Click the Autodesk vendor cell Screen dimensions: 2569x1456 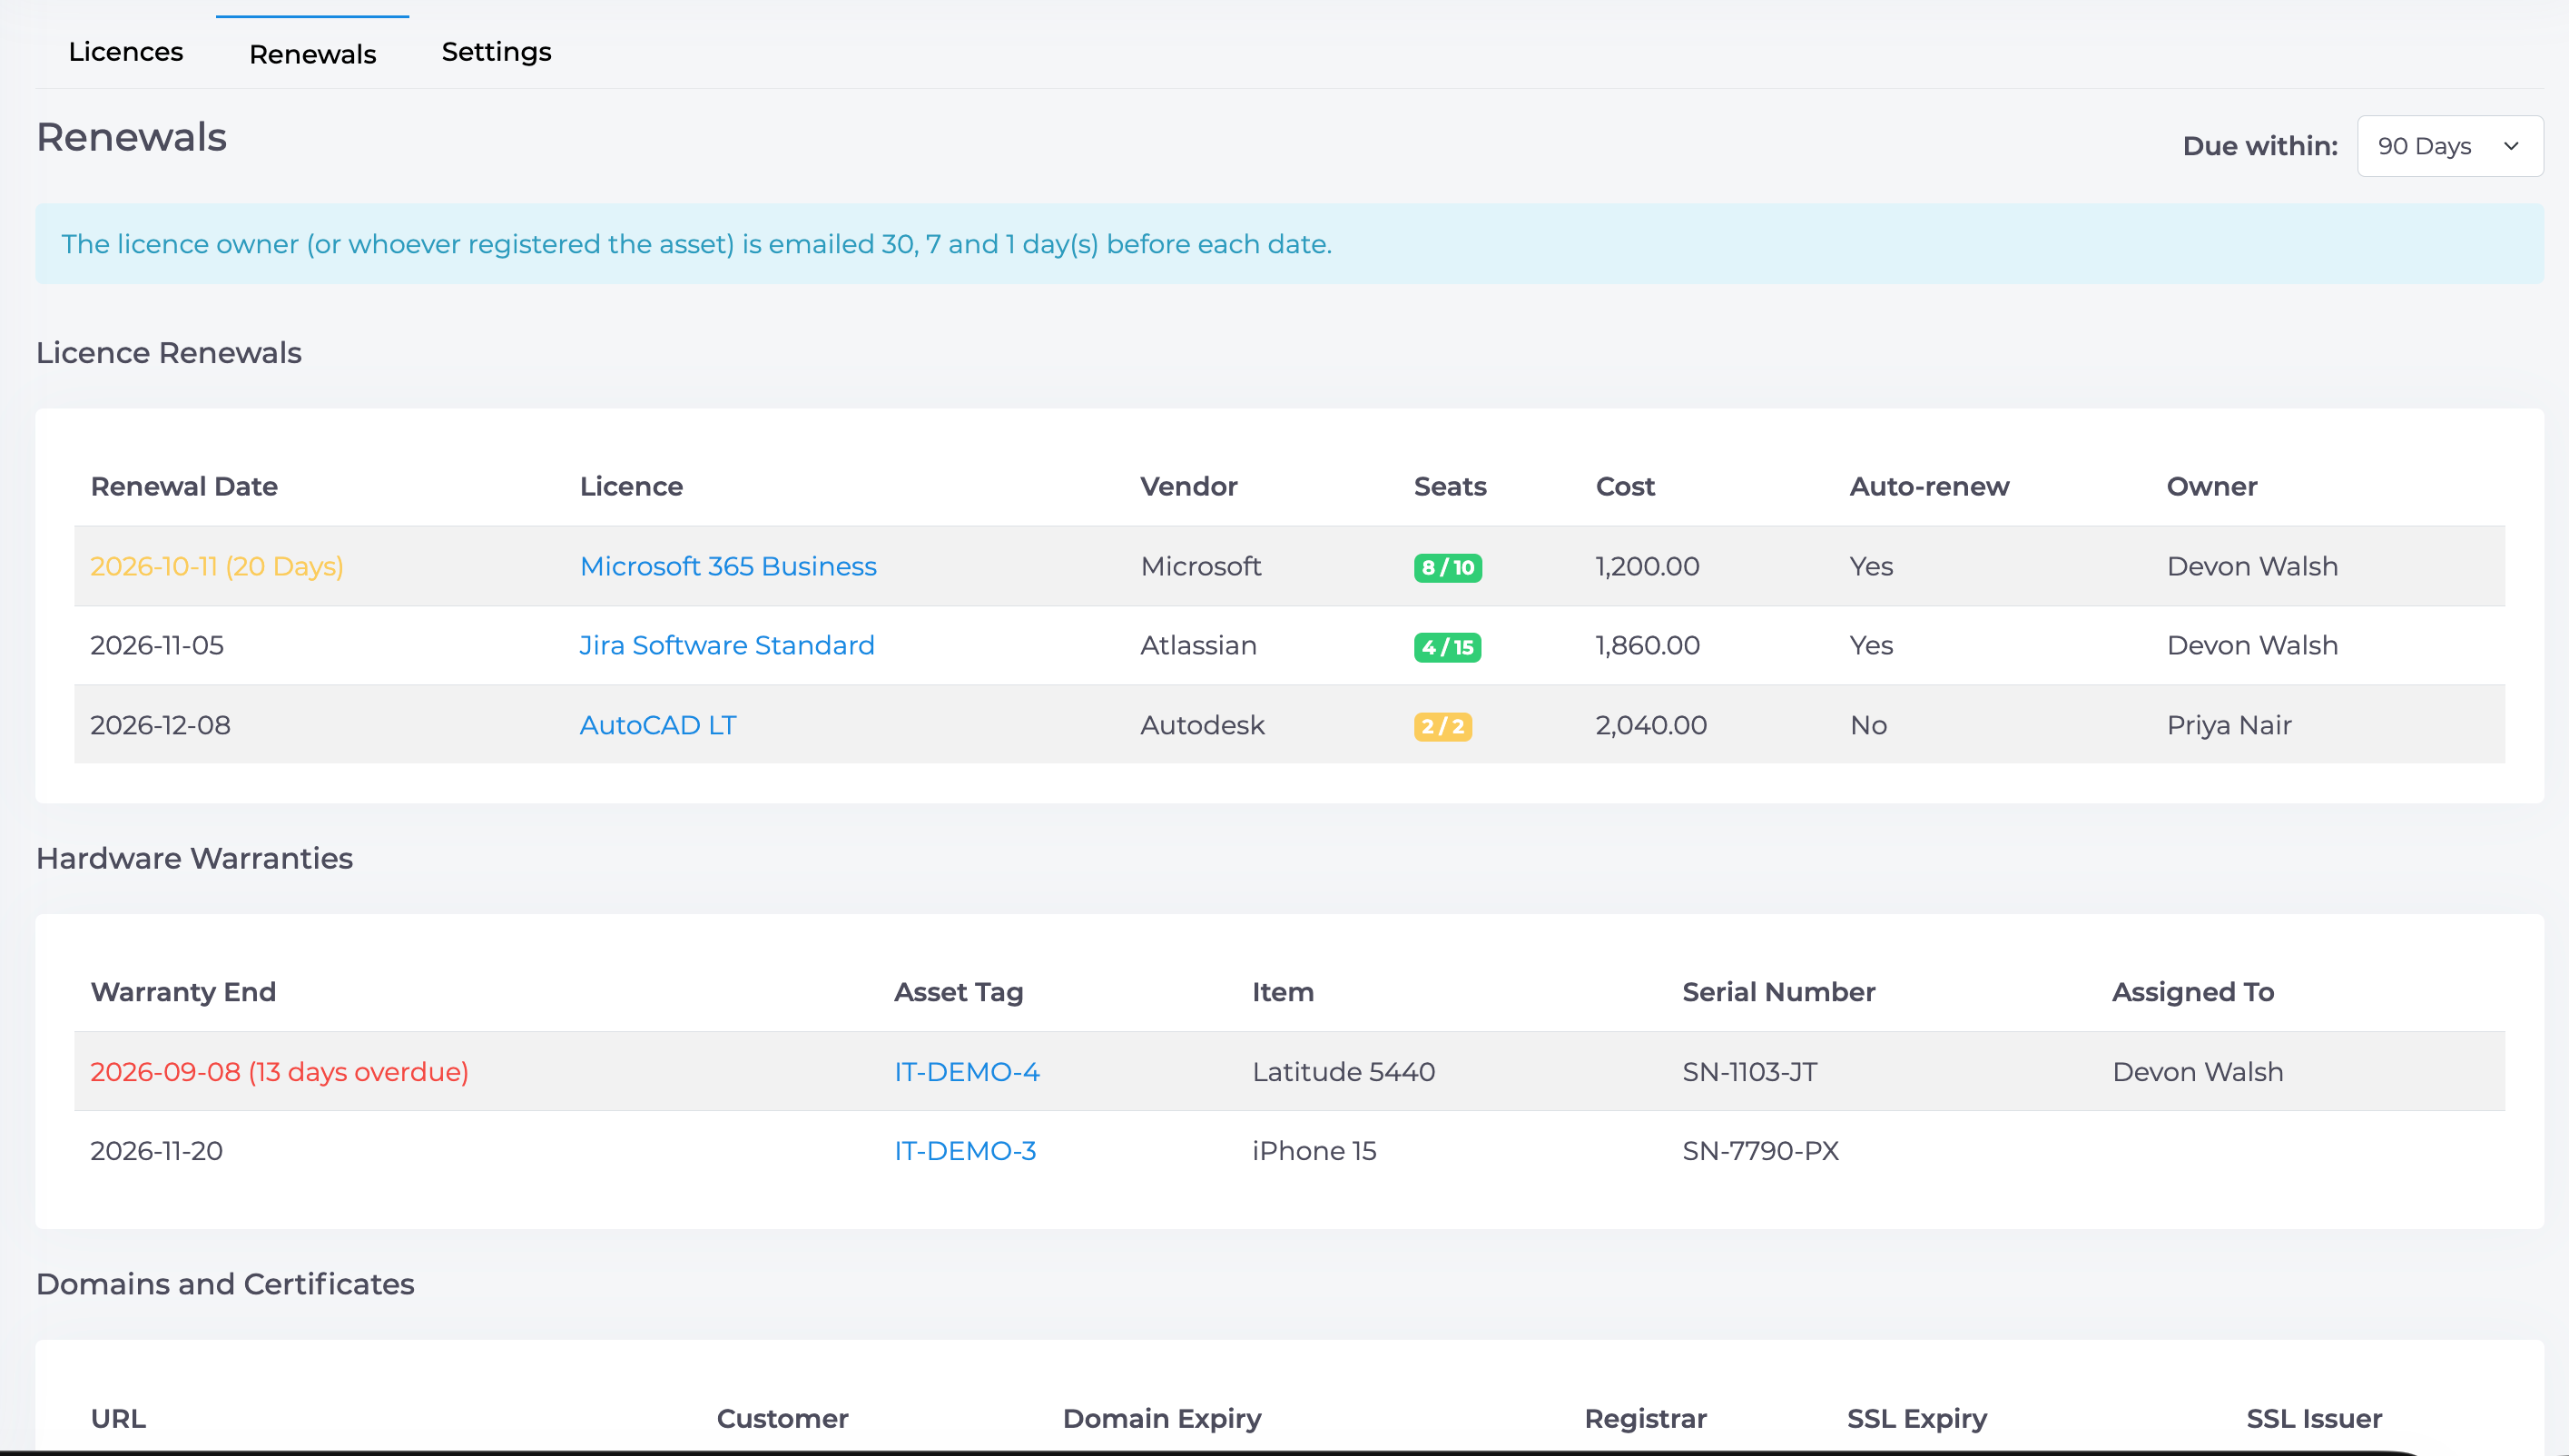1202,725
